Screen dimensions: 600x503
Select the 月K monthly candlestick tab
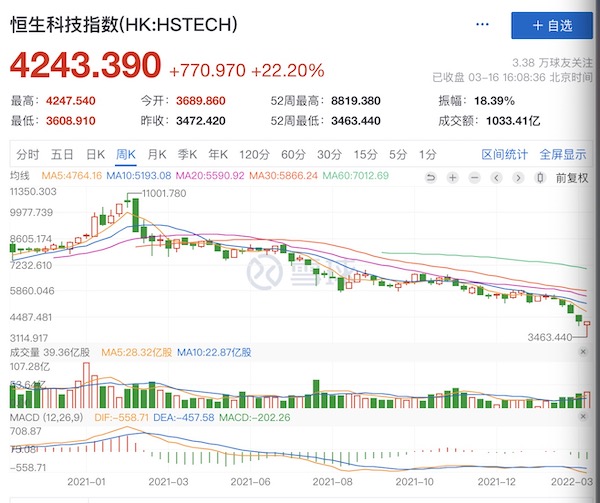[157, 155]
